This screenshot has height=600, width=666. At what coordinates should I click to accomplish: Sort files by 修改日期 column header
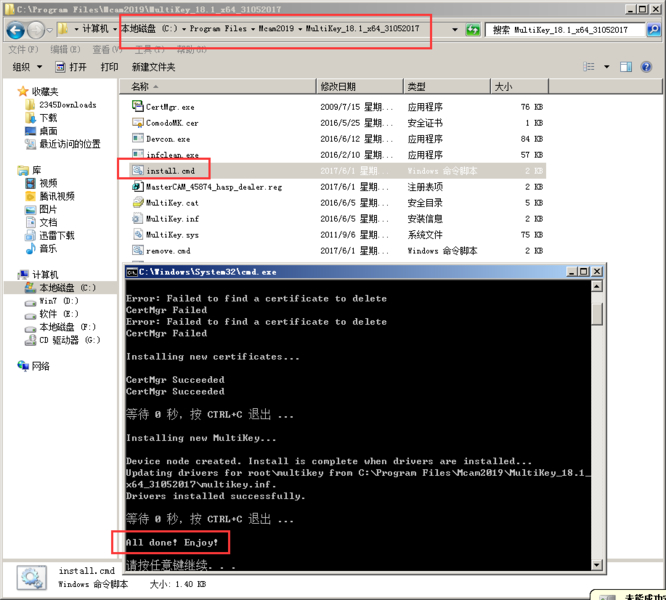(x=337, y=87)
